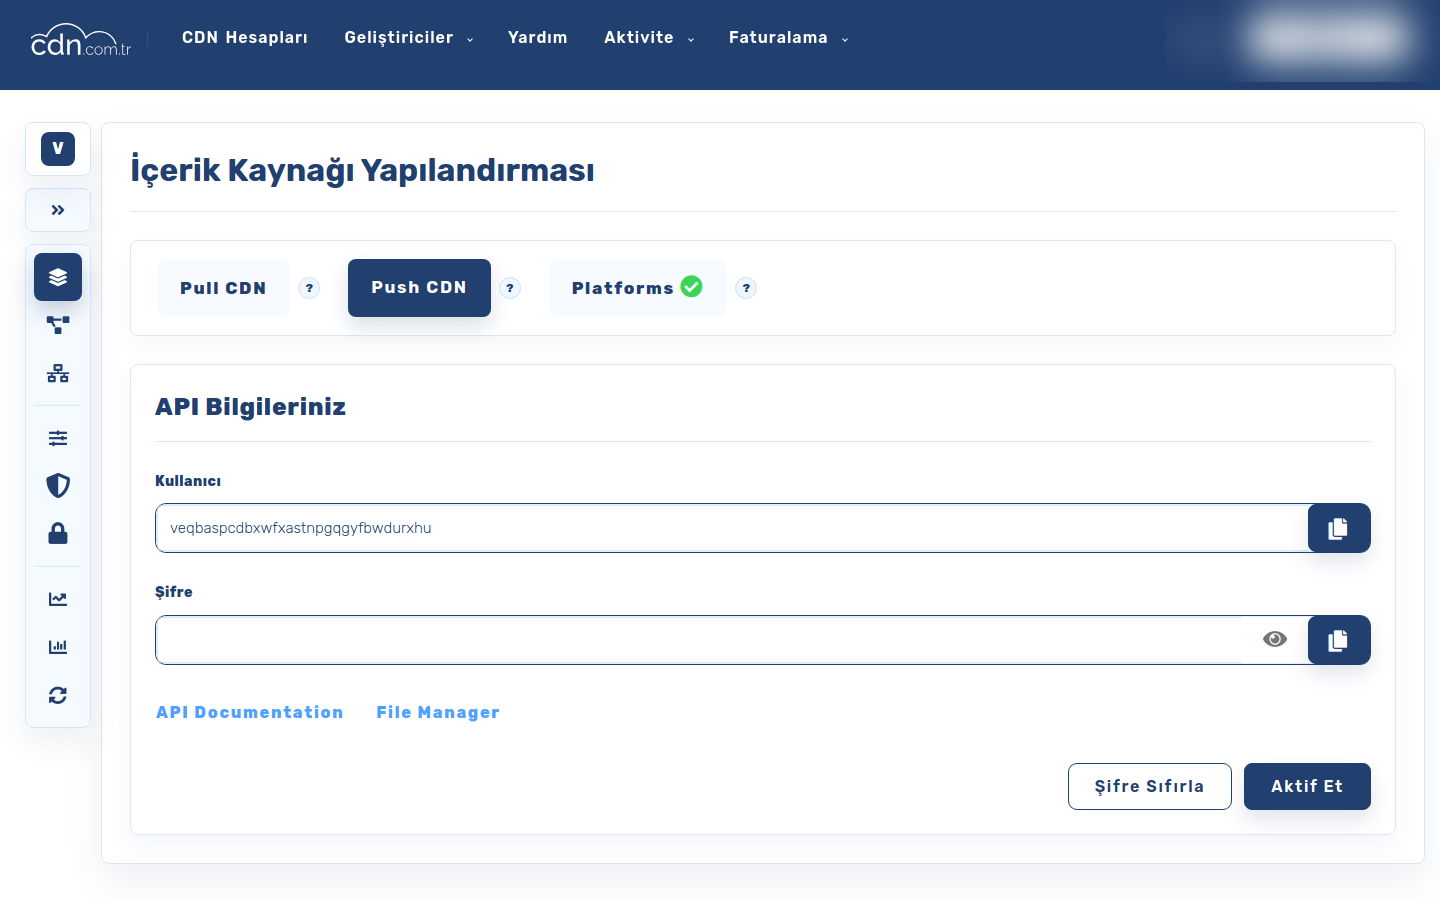Open the flow diagram sidebar icon
This screenshot has width=1440, height=900.
click(x=58, y=325)
